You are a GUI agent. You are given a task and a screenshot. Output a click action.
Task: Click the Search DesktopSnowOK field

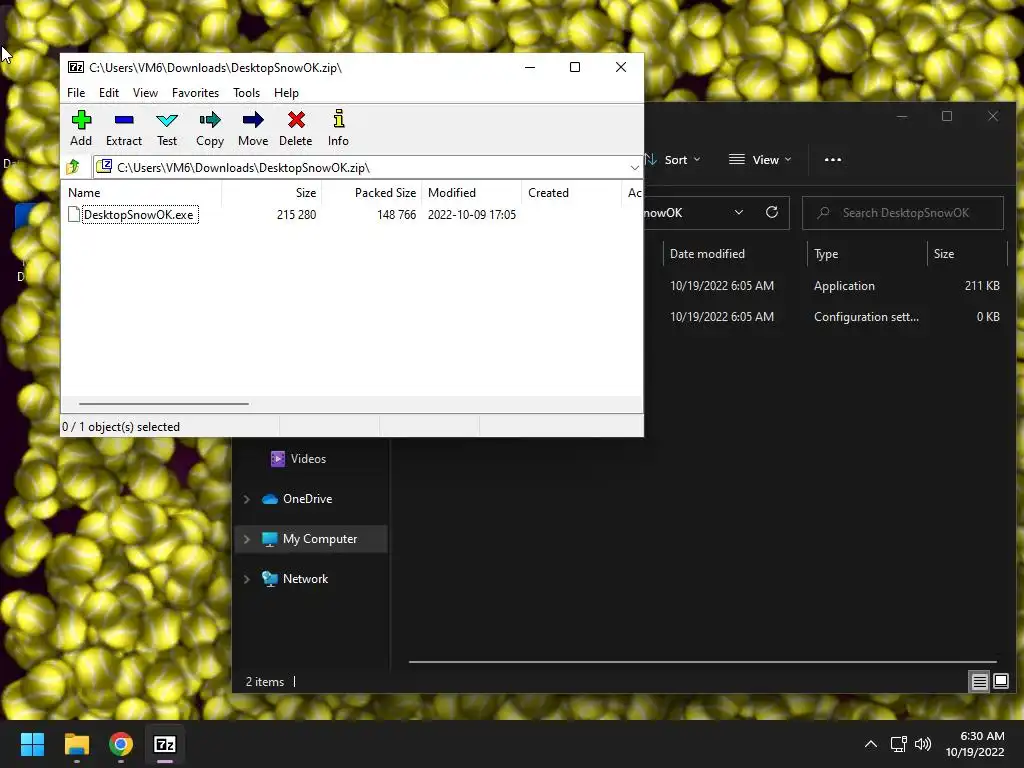[903, 213]
